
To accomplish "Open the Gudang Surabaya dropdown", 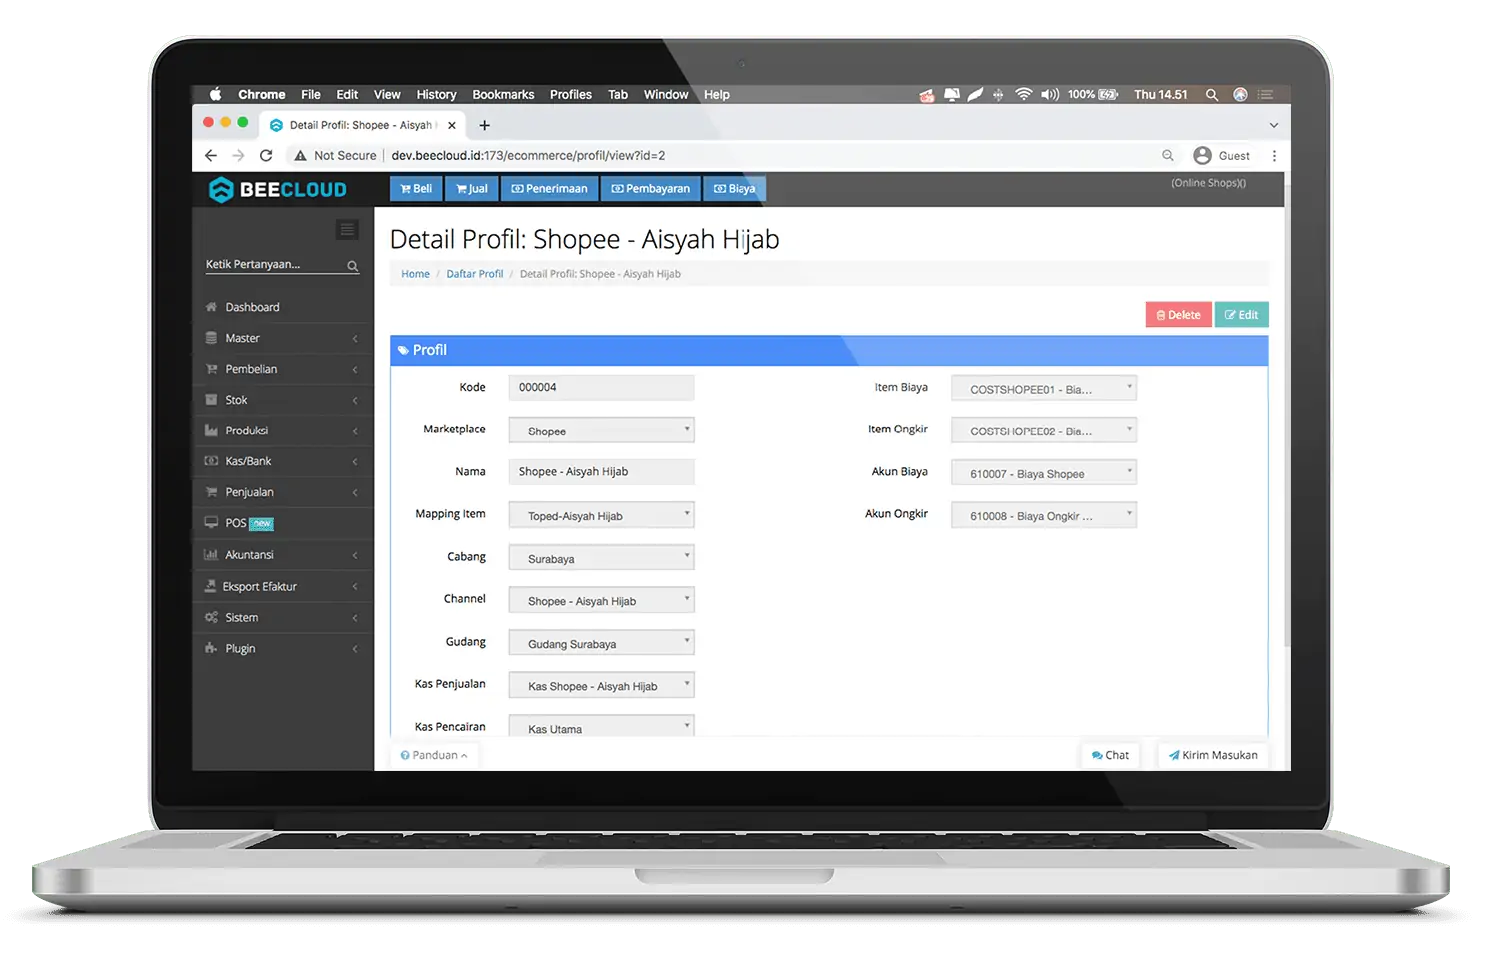I will (601, 642).
